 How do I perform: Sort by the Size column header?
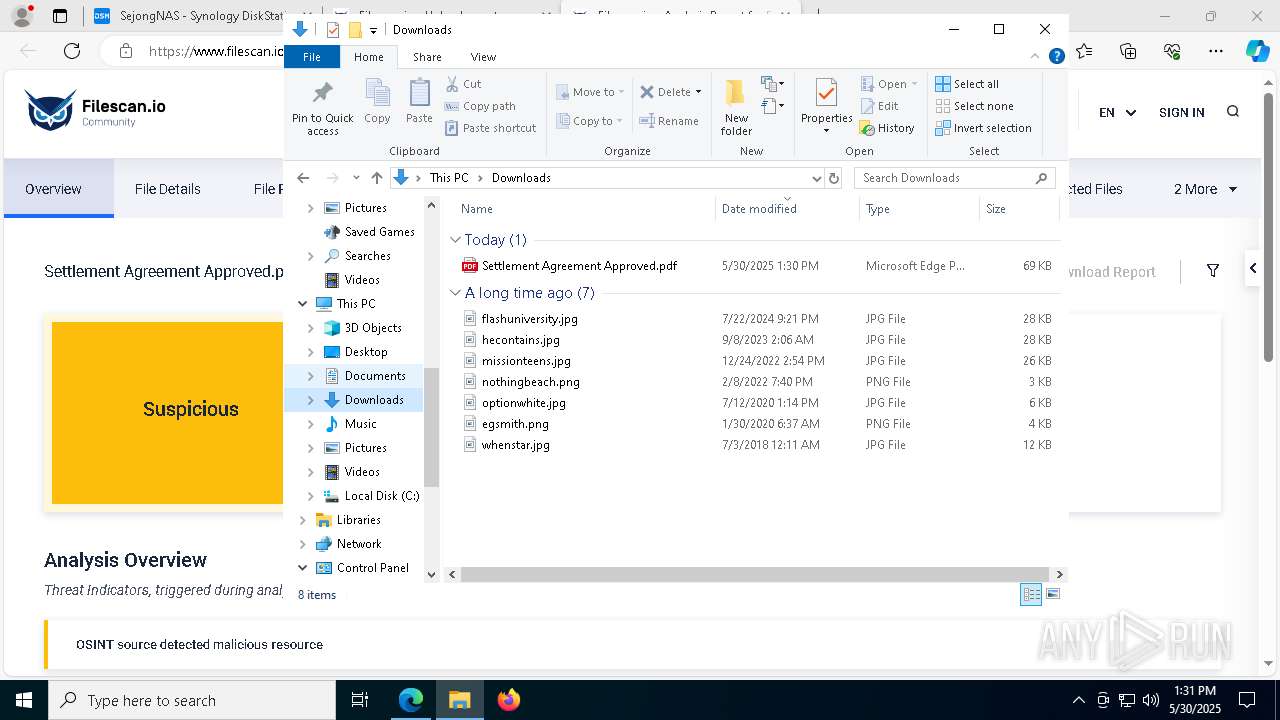(x=996, y=209)
